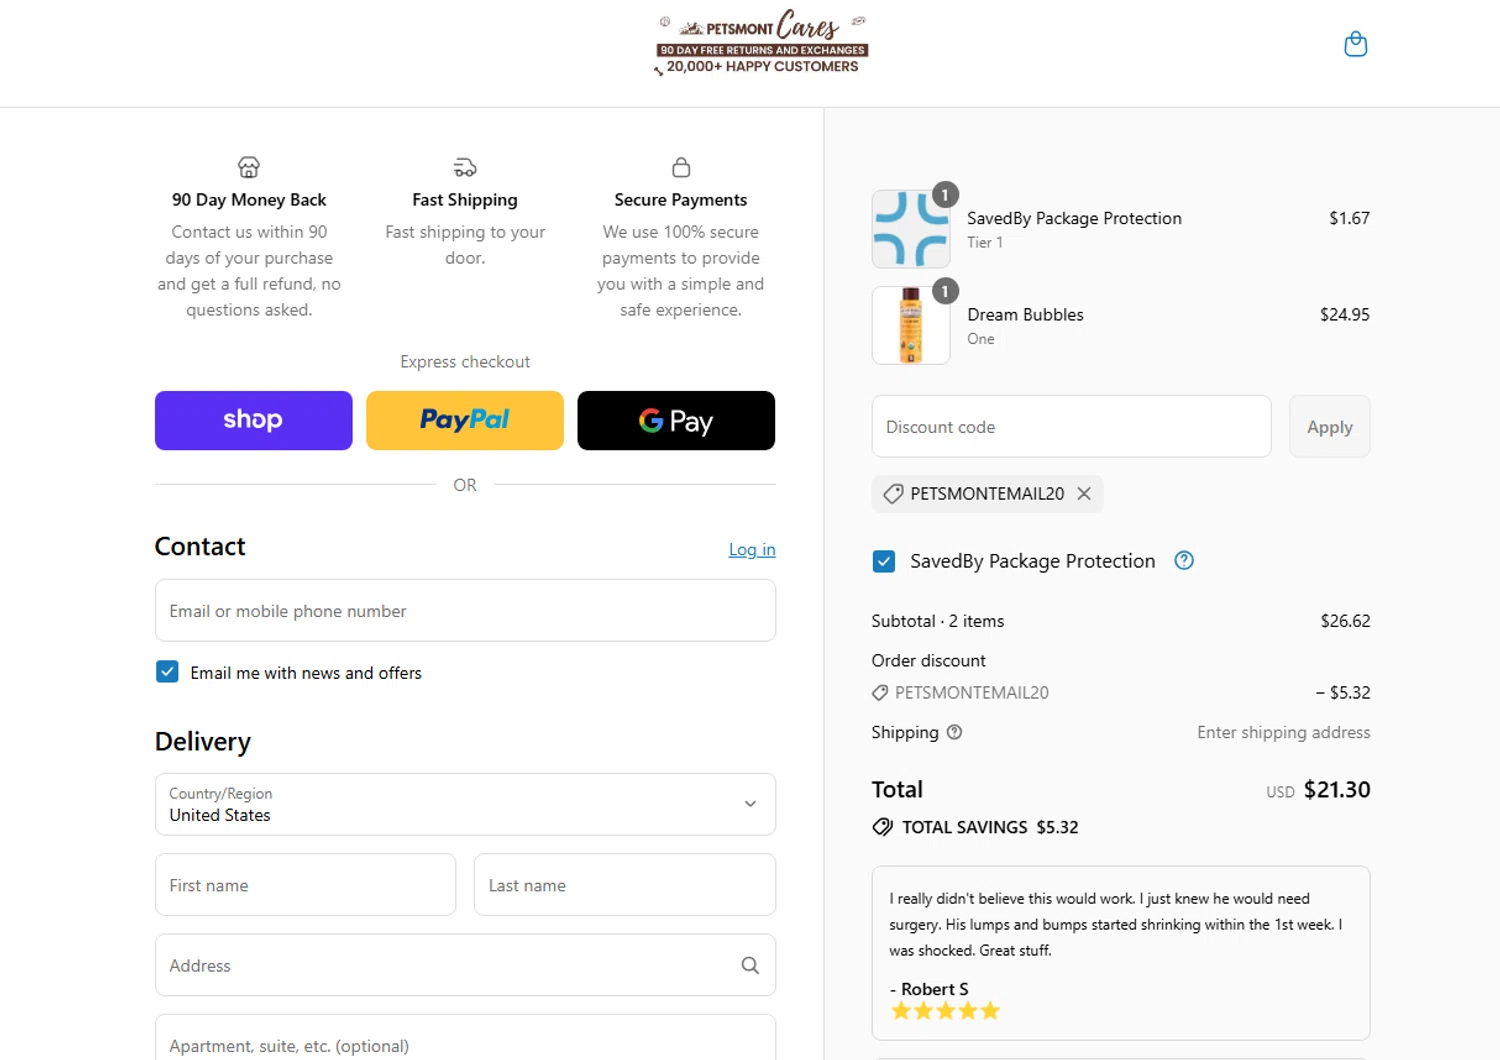Screen dimensions: 1500x1060
Task: Open the shopping bag cart icon
Action: point(1355,44)
